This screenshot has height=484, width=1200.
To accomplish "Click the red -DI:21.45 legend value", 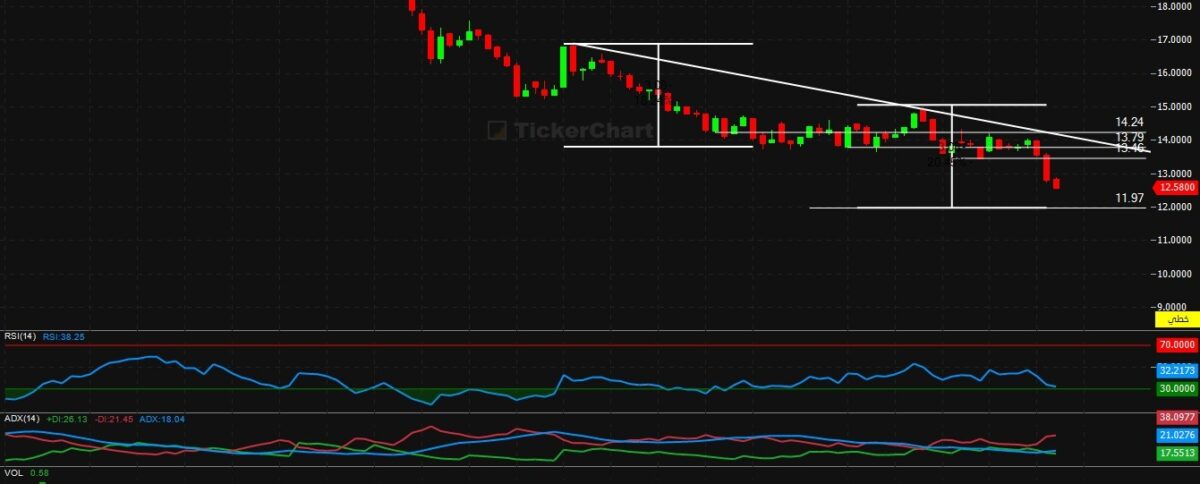I will coord(113,419).
